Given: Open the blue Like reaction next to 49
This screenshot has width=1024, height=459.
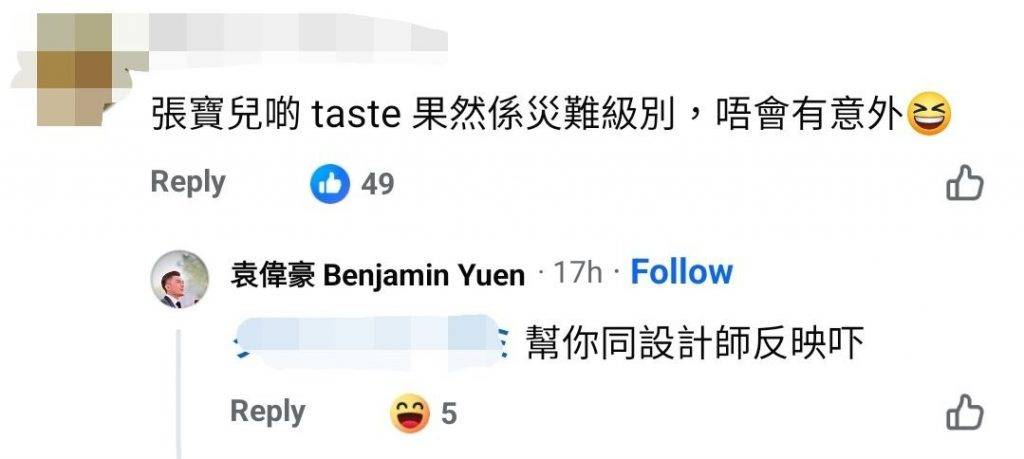Looking at the screenshot, I should tap(330, 183).
